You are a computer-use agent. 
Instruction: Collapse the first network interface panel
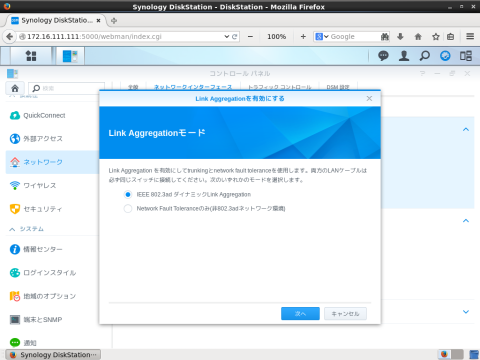point(466,129)
